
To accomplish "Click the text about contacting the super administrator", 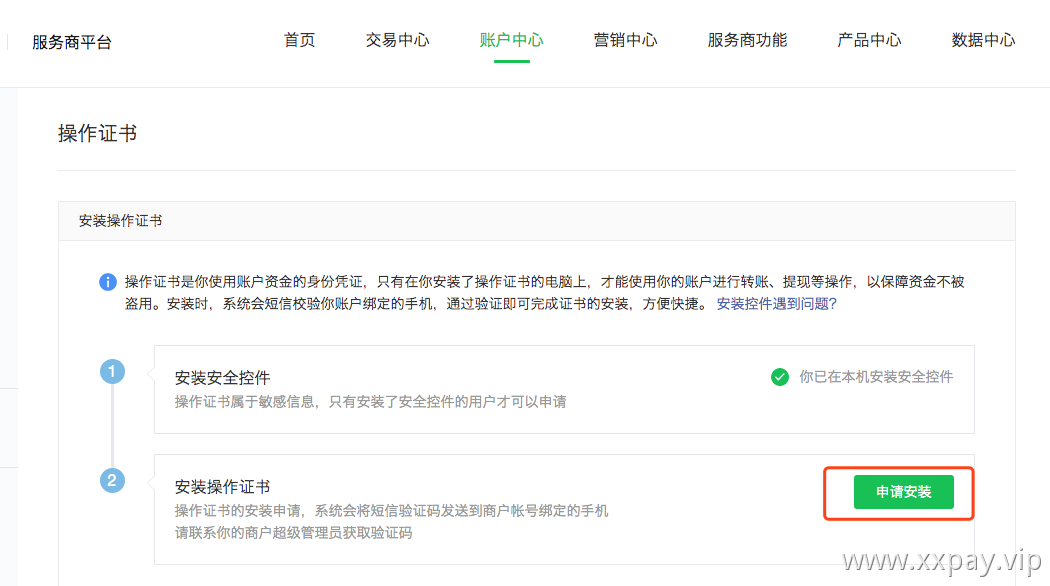I will tap(293, 533).
